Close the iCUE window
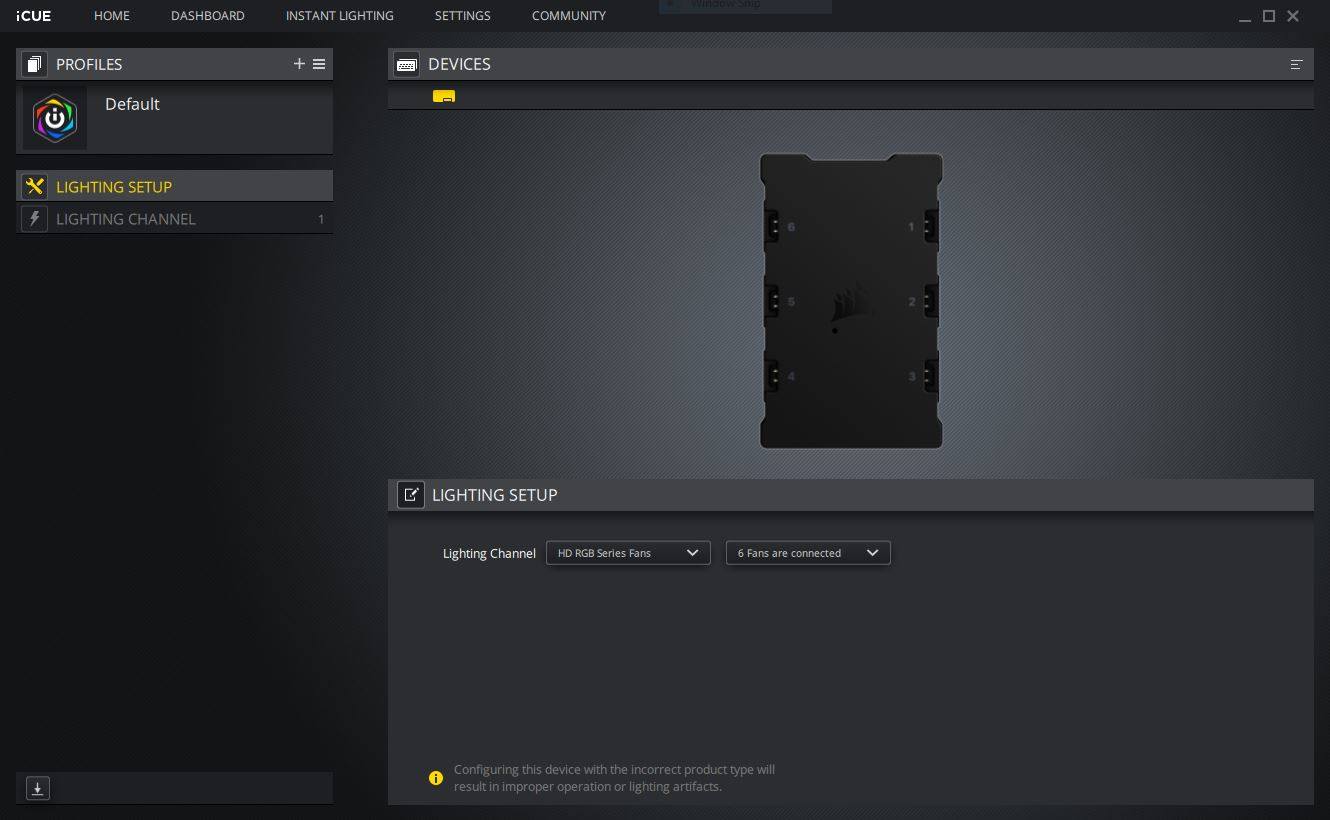The height and width of the screenshot is (820, 1330). click(x=1293, y=16)
